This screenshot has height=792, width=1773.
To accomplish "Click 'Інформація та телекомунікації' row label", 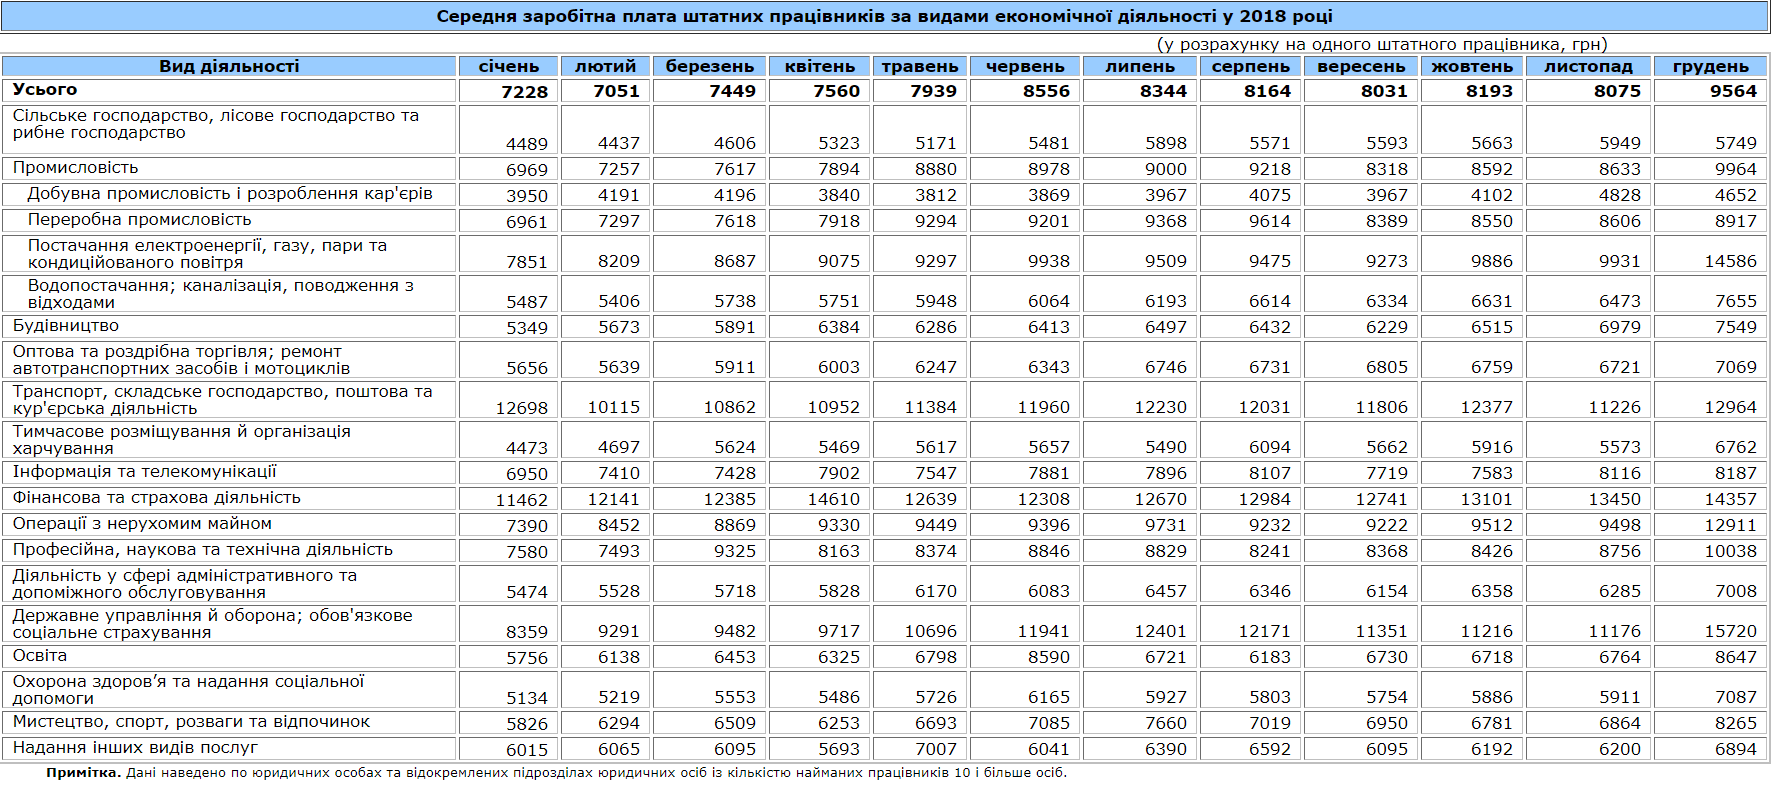I will pyautogui.click(x=144, y=472).
